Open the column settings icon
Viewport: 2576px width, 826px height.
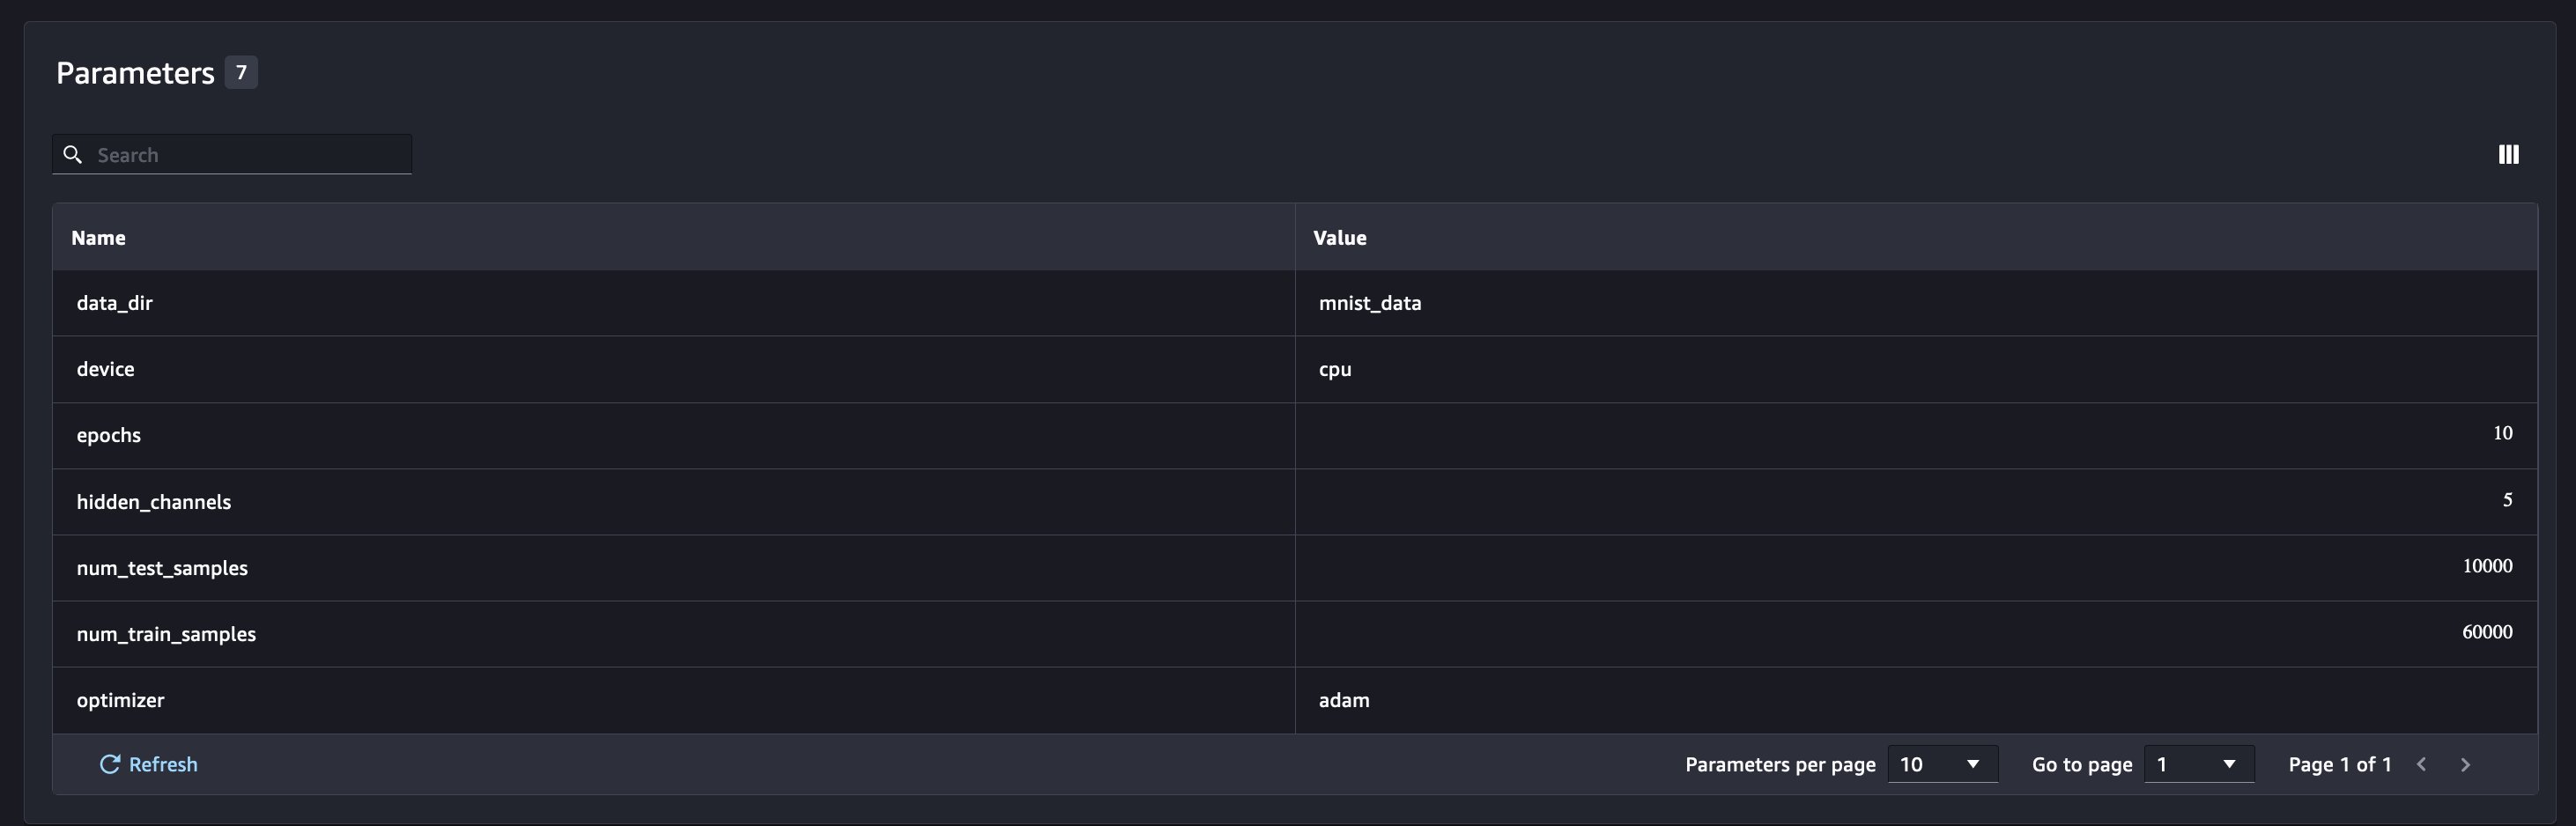point(2508,155)
